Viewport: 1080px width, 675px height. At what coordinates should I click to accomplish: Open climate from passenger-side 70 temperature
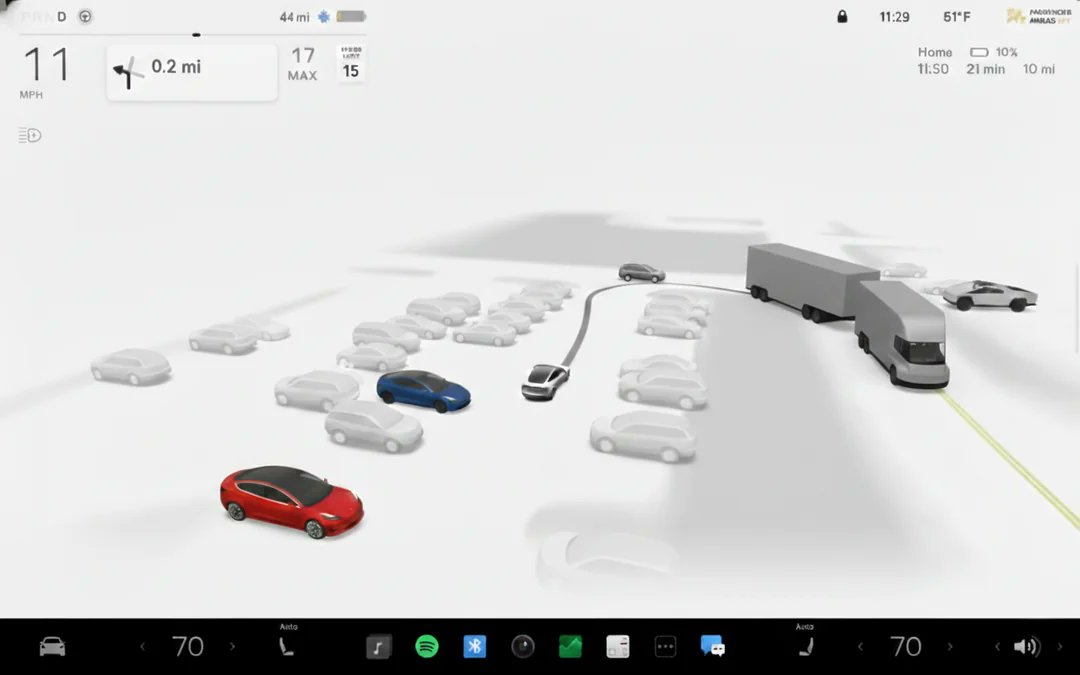[x=905, y=647]
